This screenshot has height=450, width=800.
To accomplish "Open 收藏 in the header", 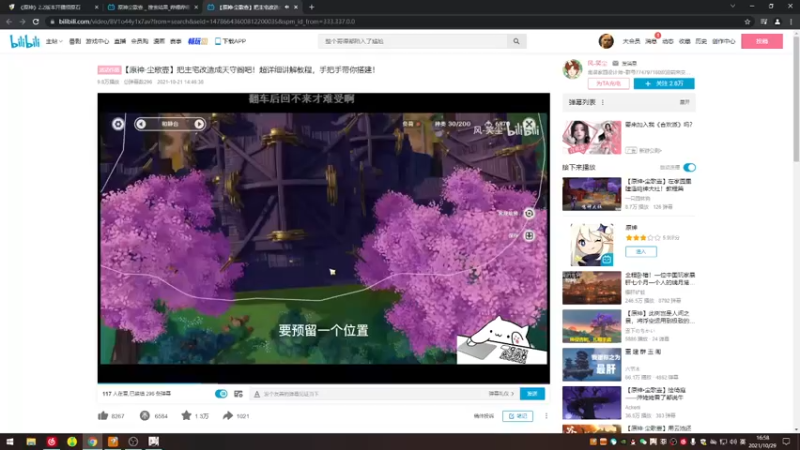I will pyautogui.click(x=685, y=41).
